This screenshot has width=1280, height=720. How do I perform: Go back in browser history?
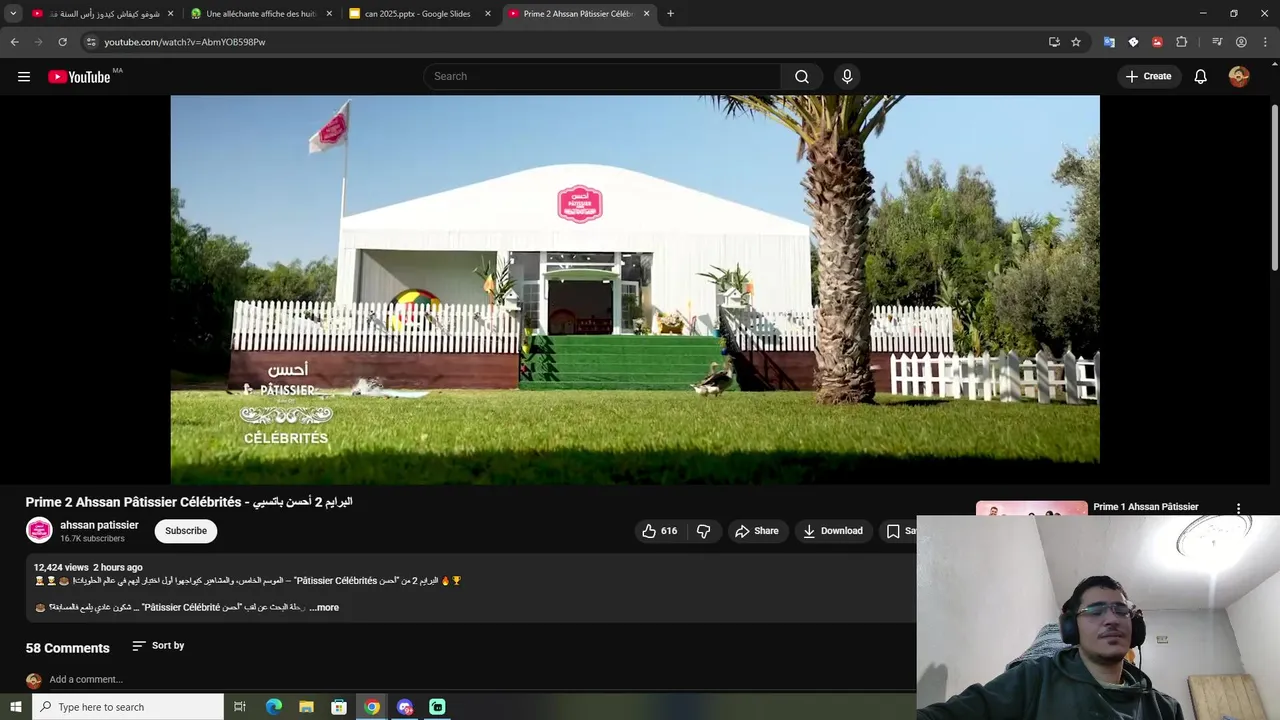click(x=14, y=42)
